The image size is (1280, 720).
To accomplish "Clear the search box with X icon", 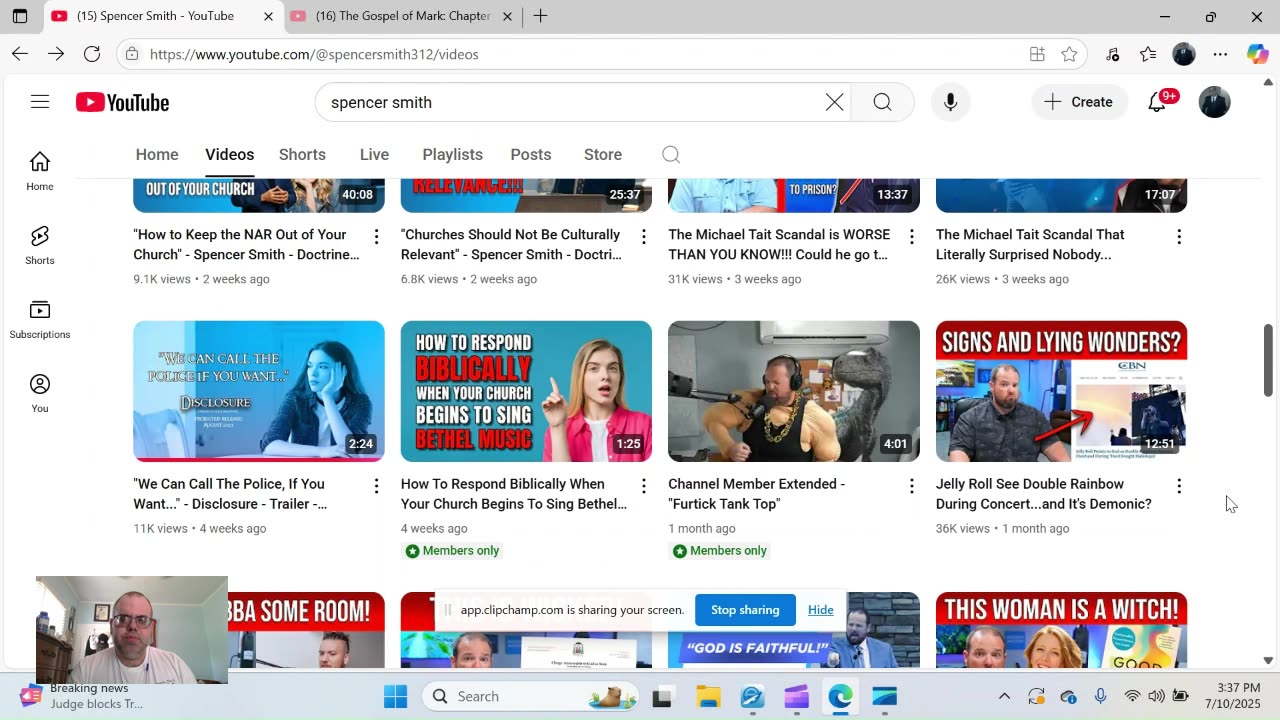I will tap(834, 102).
